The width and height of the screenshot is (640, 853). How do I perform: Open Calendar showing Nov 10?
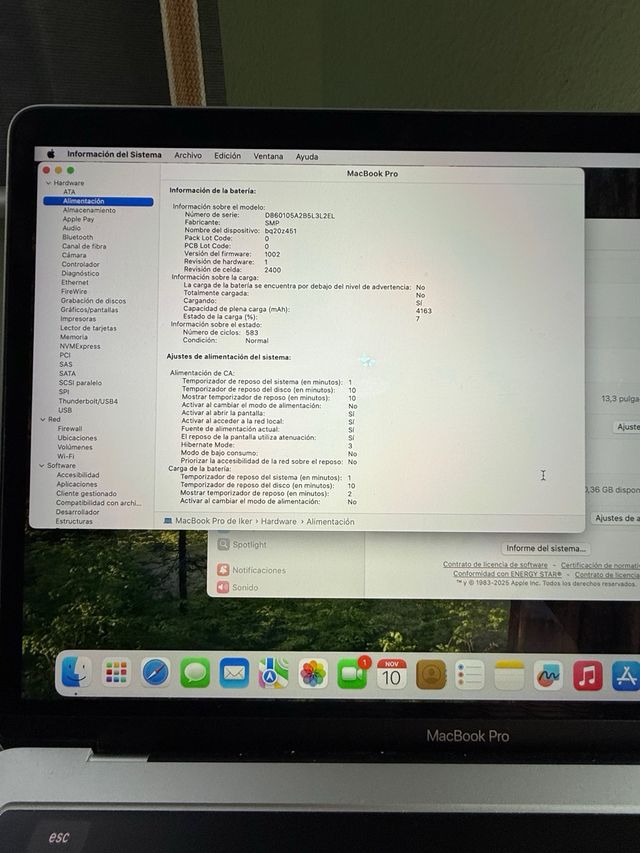392,675
